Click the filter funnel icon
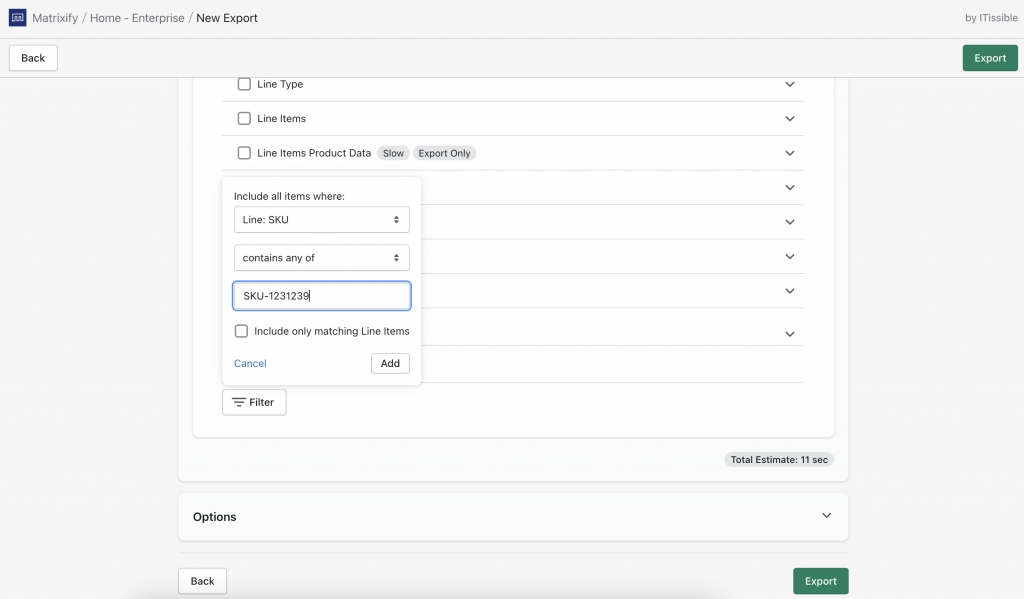Screen dimensions: 1024x599 (242, 402)
